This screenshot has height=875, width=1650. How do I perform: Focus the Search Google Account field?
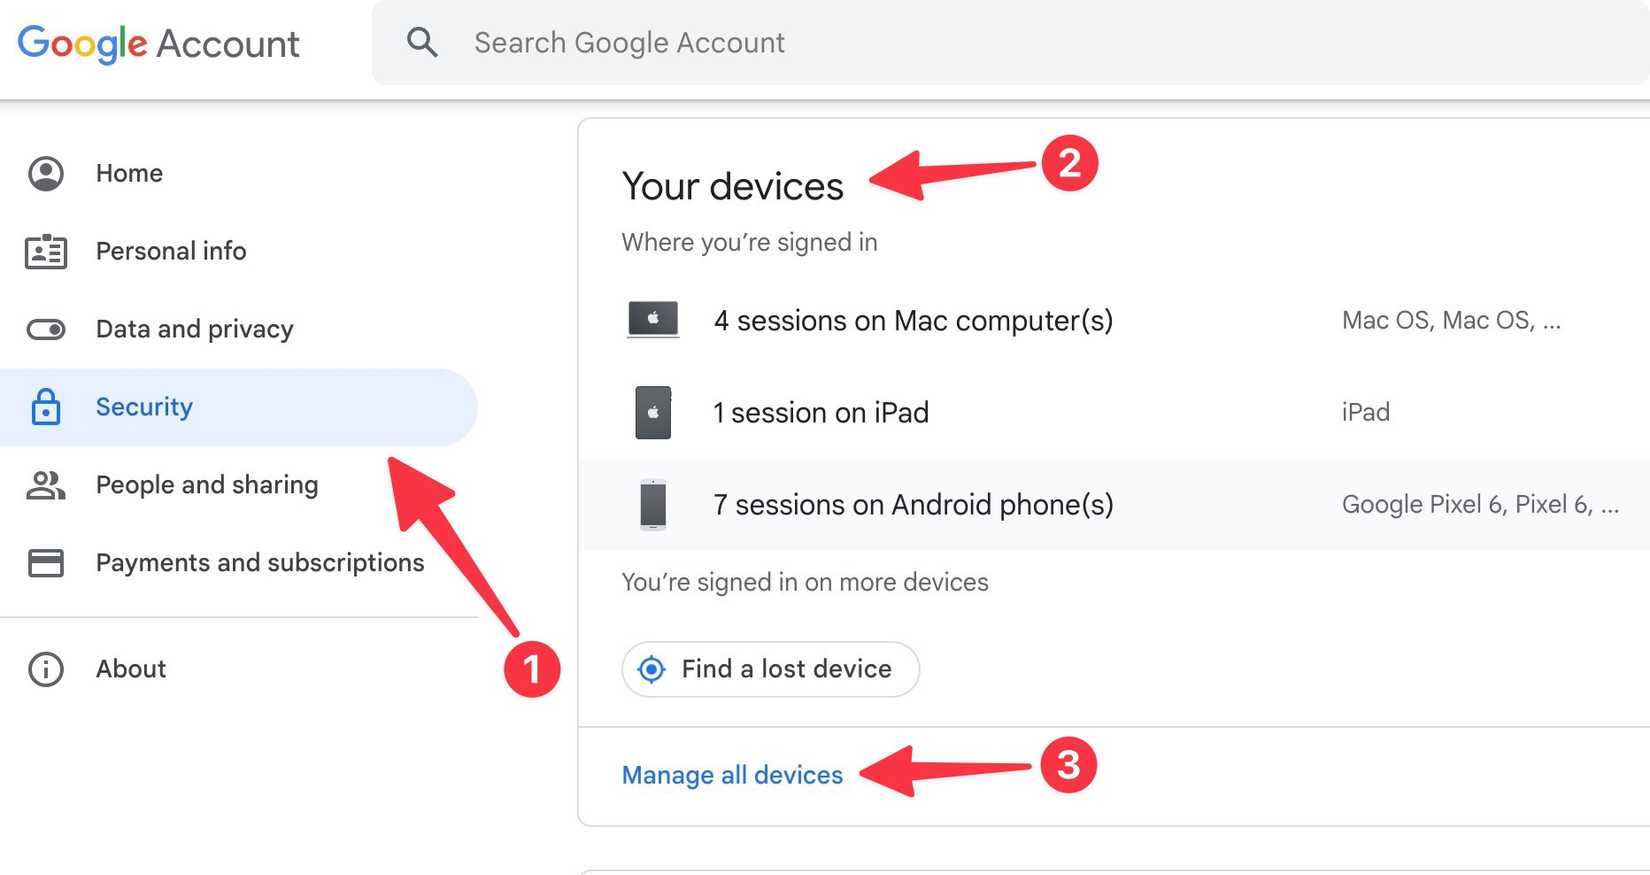pyautogui.click(x=900, y=42)
